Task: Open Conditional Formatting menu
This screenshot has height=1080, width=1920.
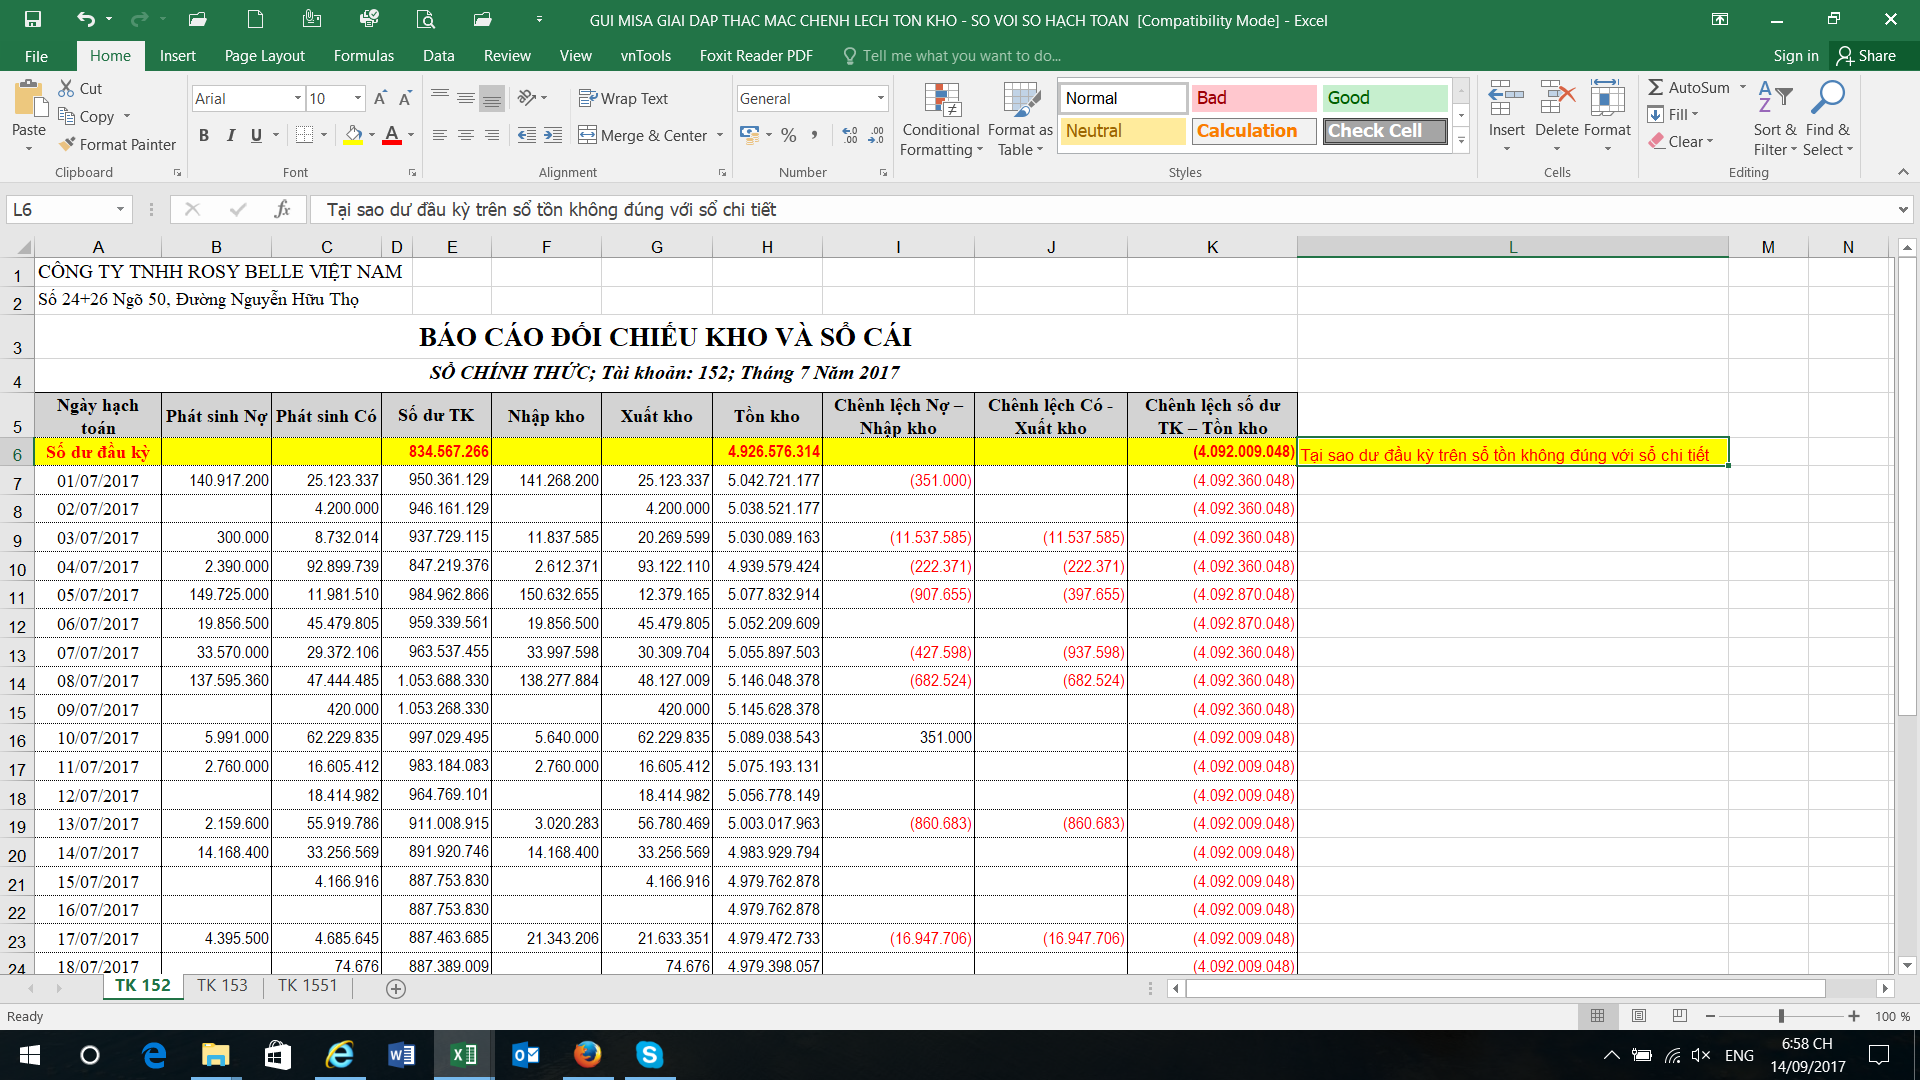Action: [x=941, y=119]
